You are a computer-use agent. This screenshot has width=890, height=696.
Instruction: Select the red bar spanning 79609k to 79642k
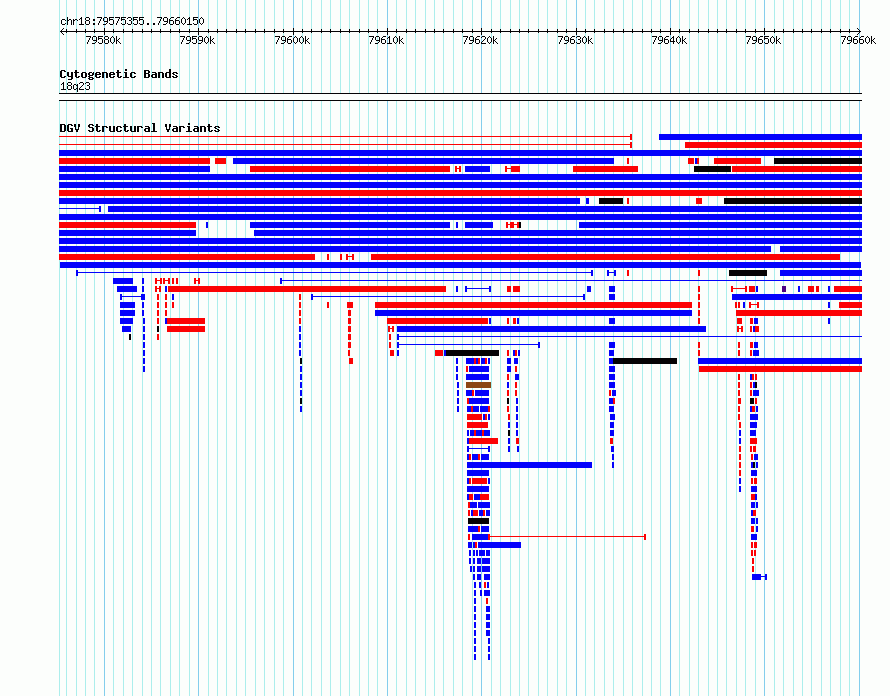coord(534,305)
